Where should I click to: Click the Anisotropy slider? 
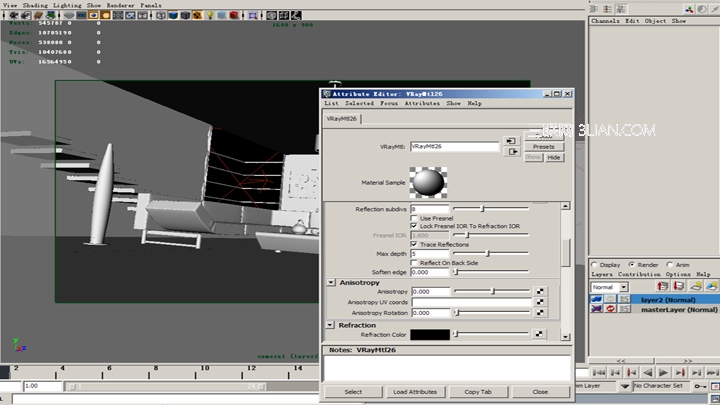[492, 291]
